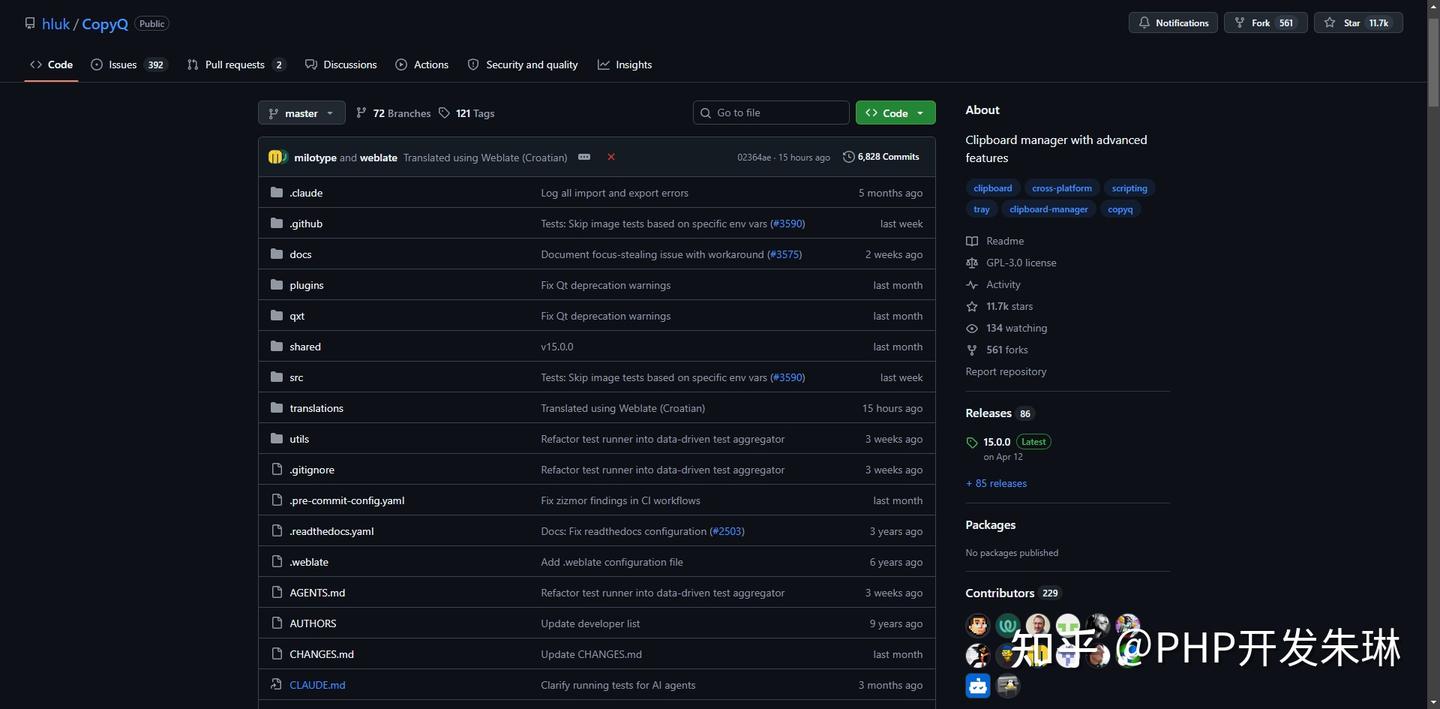Click the AUTHORS file icon
The image size is (1440, 709).
[x=277, y=623]
